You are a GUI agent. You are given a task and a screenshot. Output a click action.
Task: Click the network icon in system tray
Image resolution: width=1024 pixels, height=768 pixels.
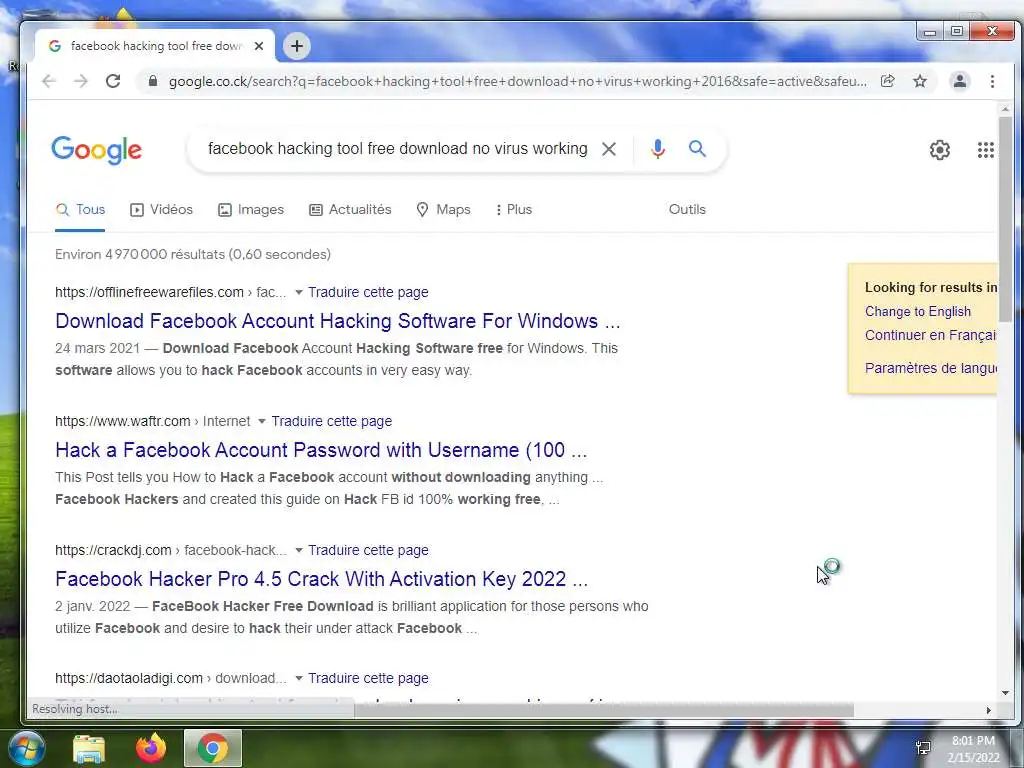point(923,748)
